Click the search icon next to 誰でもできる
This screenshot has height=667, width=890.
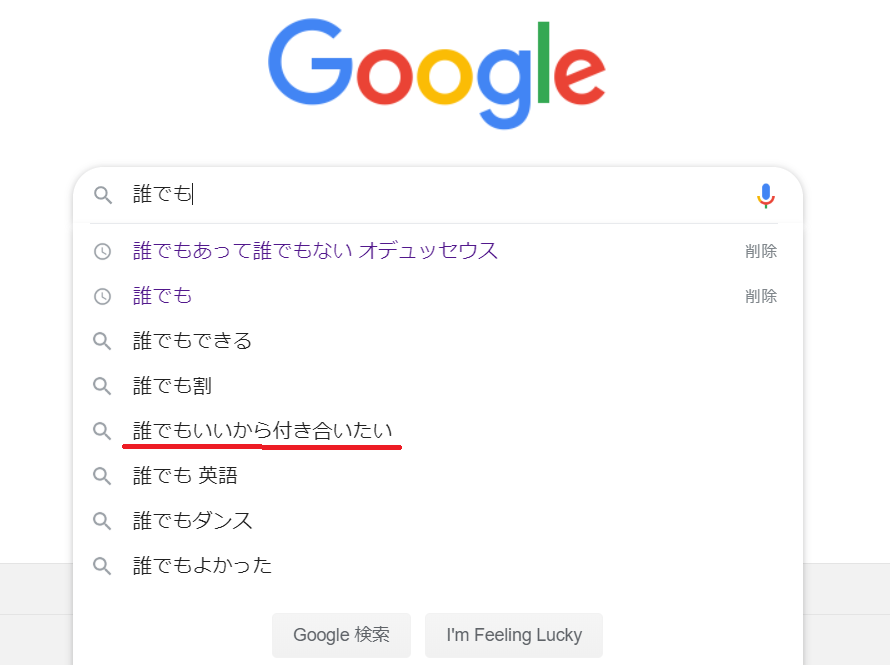(x=102, y=341)
